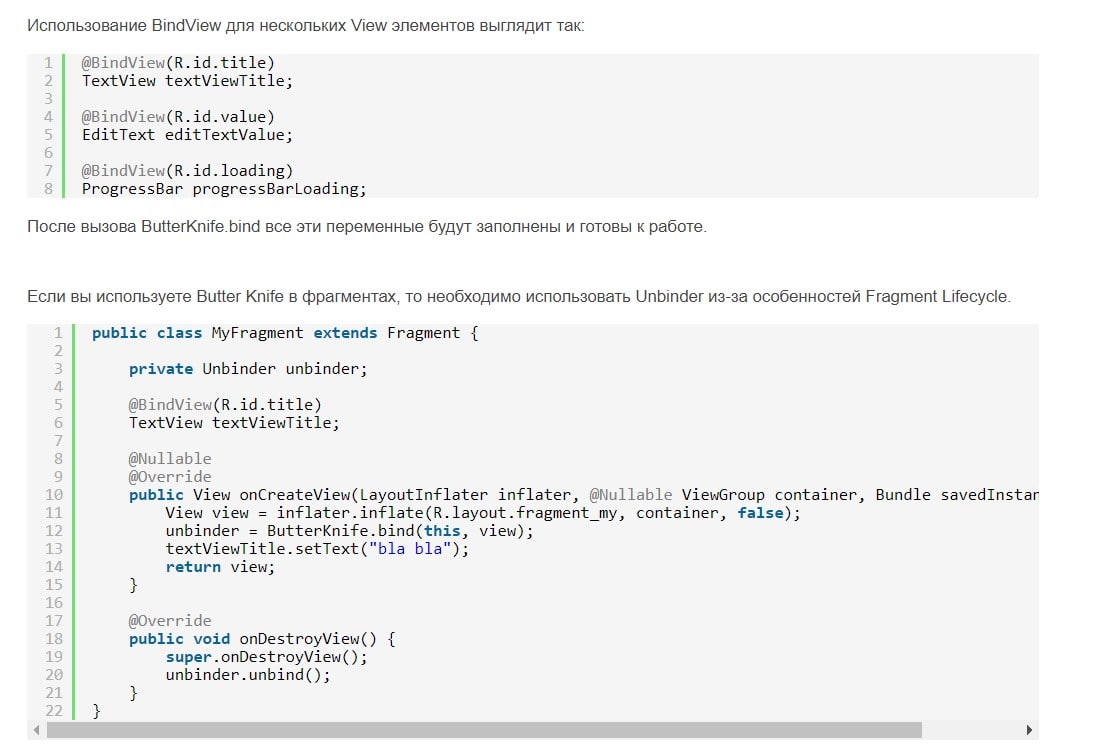Click the "@BindView(R.id.title)" line in the first snippet
The width and height of the screenshot is (1104, 753).
pos(178,63)
